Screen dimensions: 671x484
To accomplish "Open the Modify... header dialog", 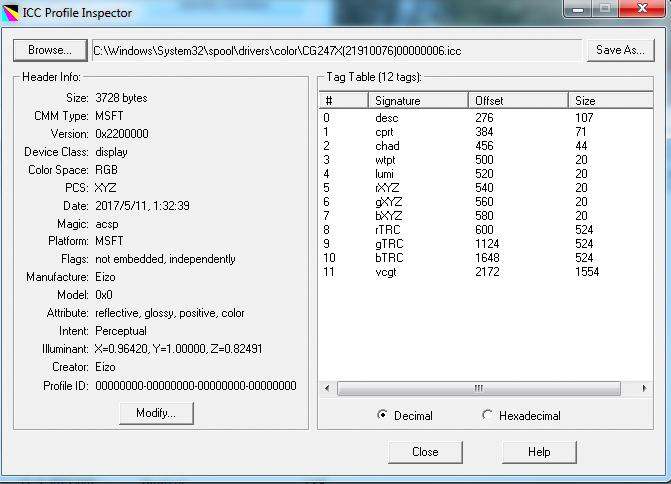I will 156,413.
